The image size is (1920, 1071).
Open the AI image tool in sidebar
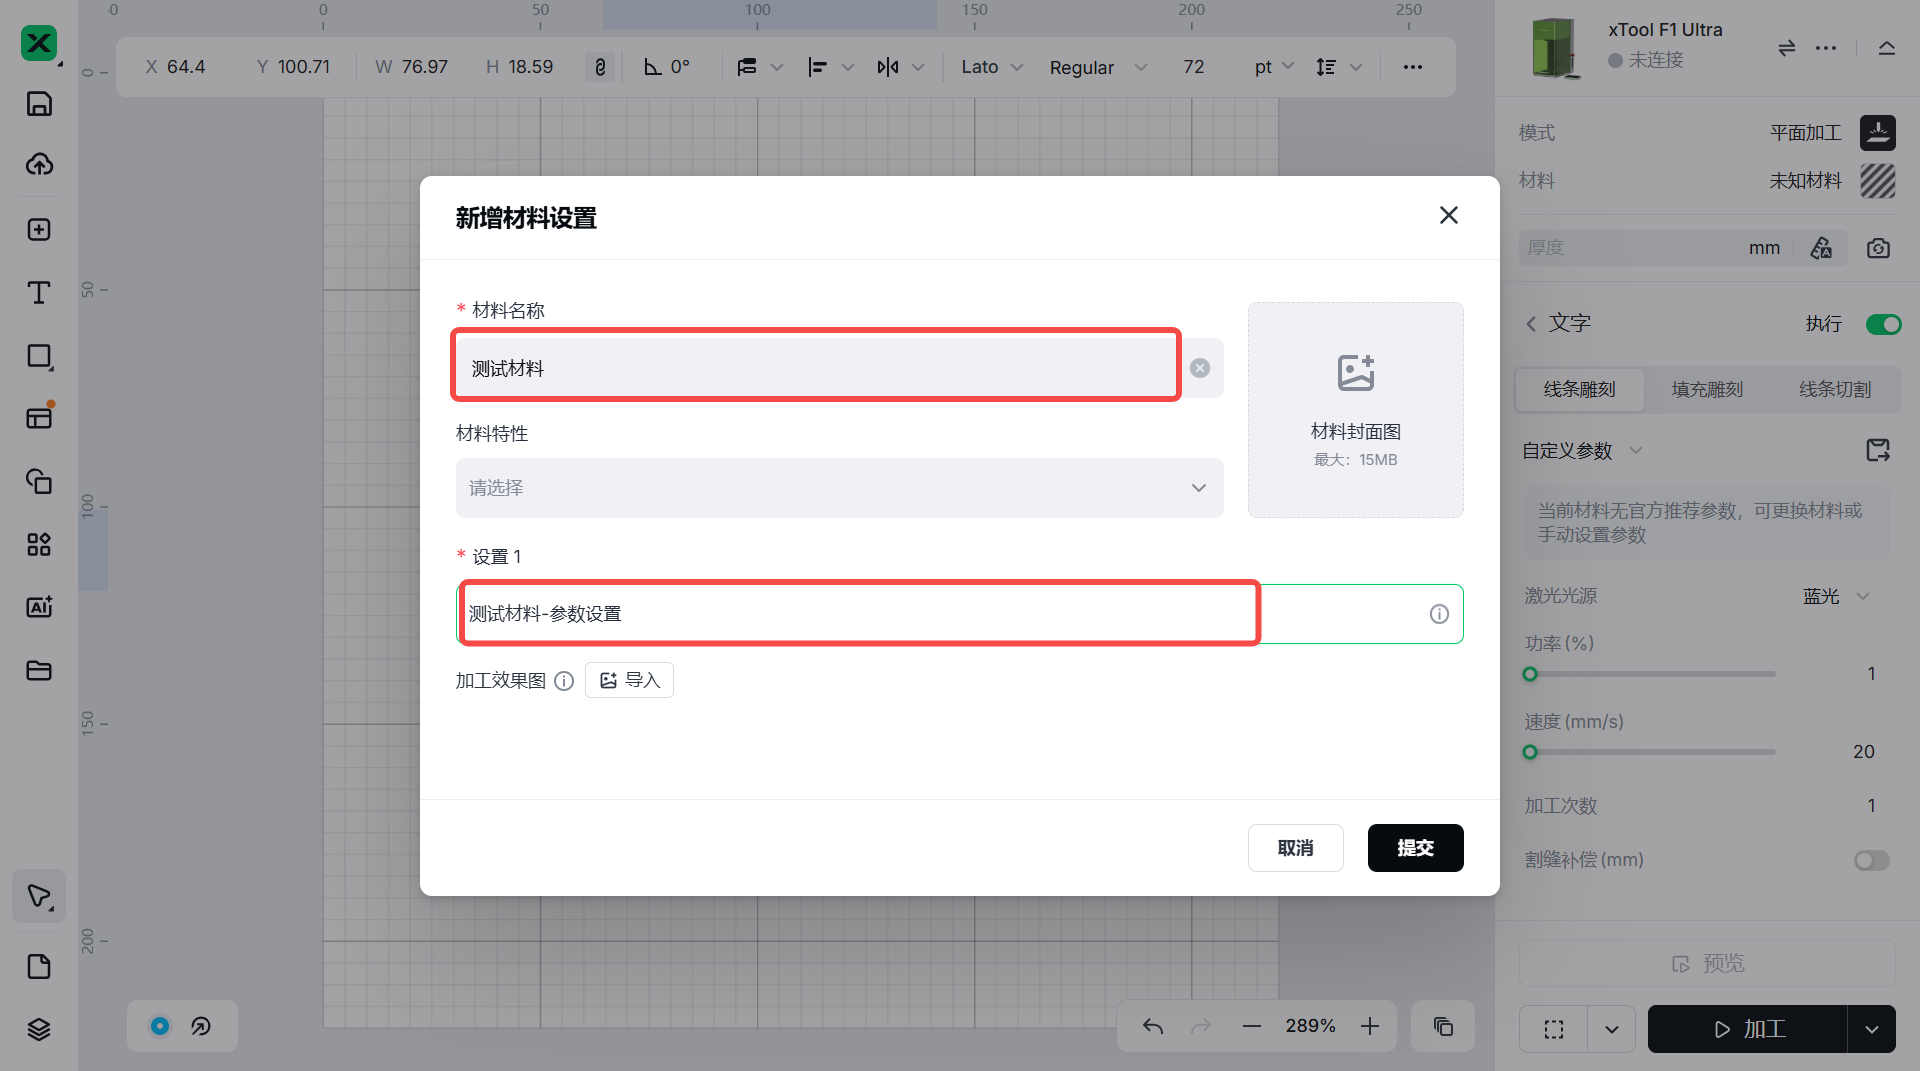pos(39,607)
